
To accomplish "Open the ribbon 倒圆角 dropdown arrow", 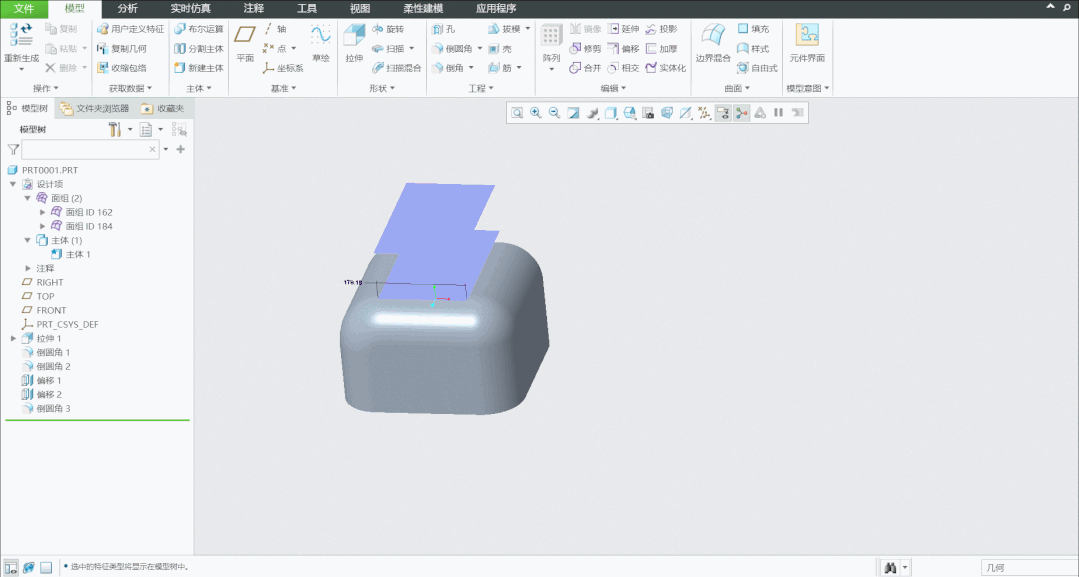I will (480, 49).
